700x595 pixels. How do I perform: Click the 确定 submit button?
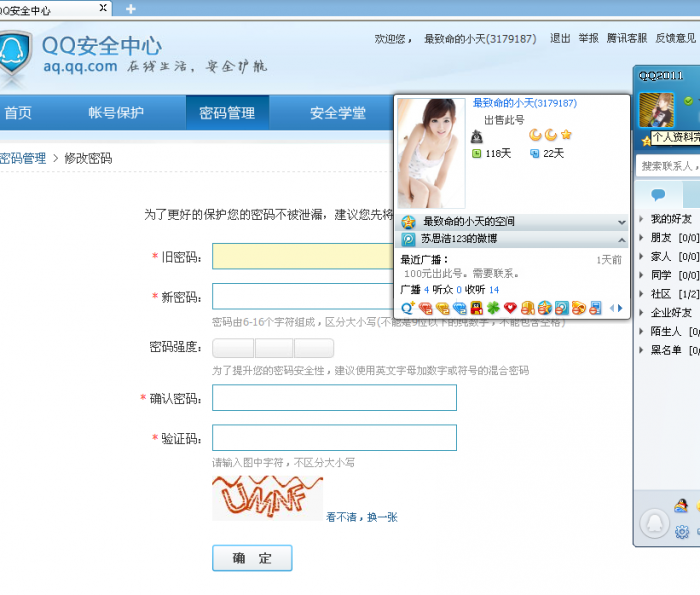tap(252, 558)
